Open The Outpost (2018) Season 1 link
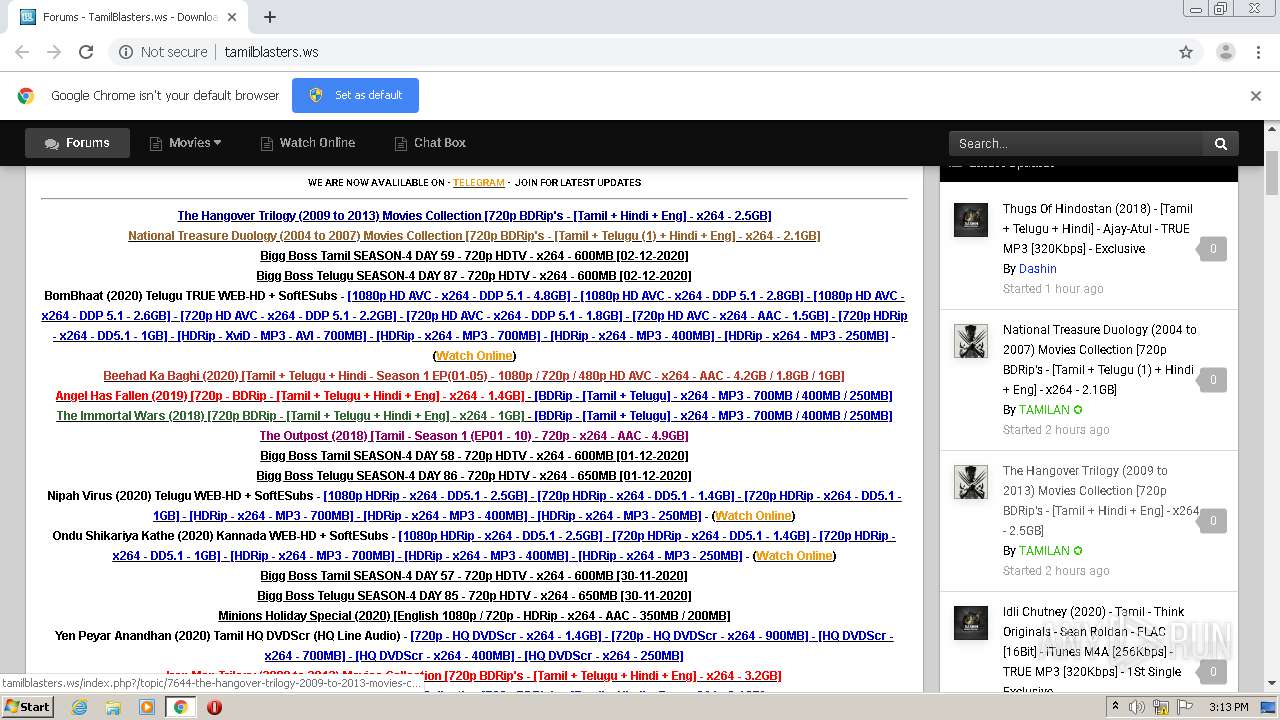 [x=474, y=436]
